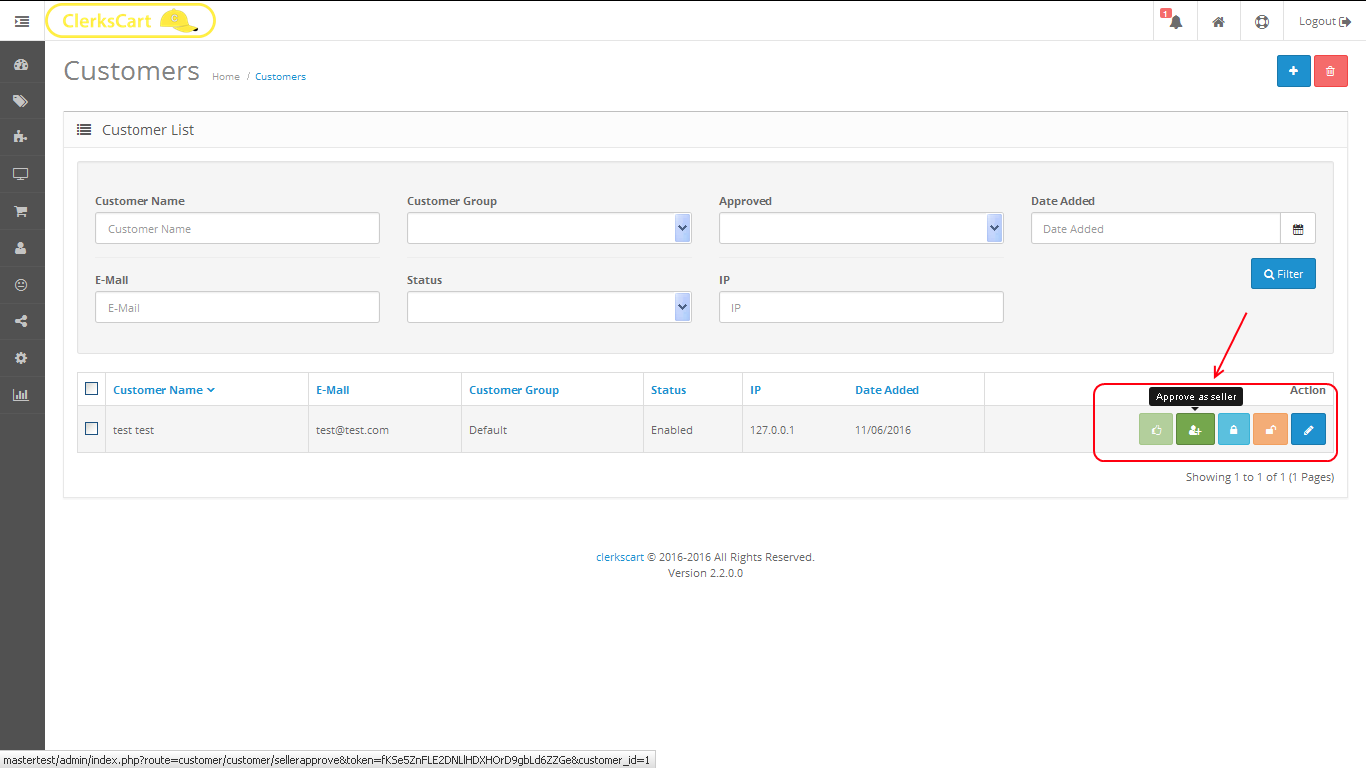The image size is (1366, 768).
Task: Open the Customer Group filter dropdown
Action: pos(549,228)
